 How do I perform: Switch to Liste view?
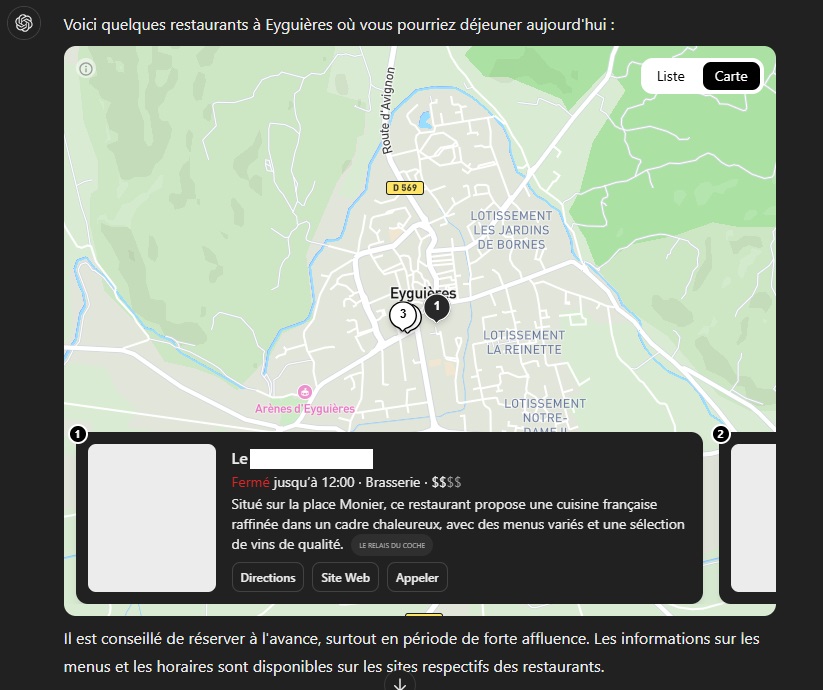[671, 76]
